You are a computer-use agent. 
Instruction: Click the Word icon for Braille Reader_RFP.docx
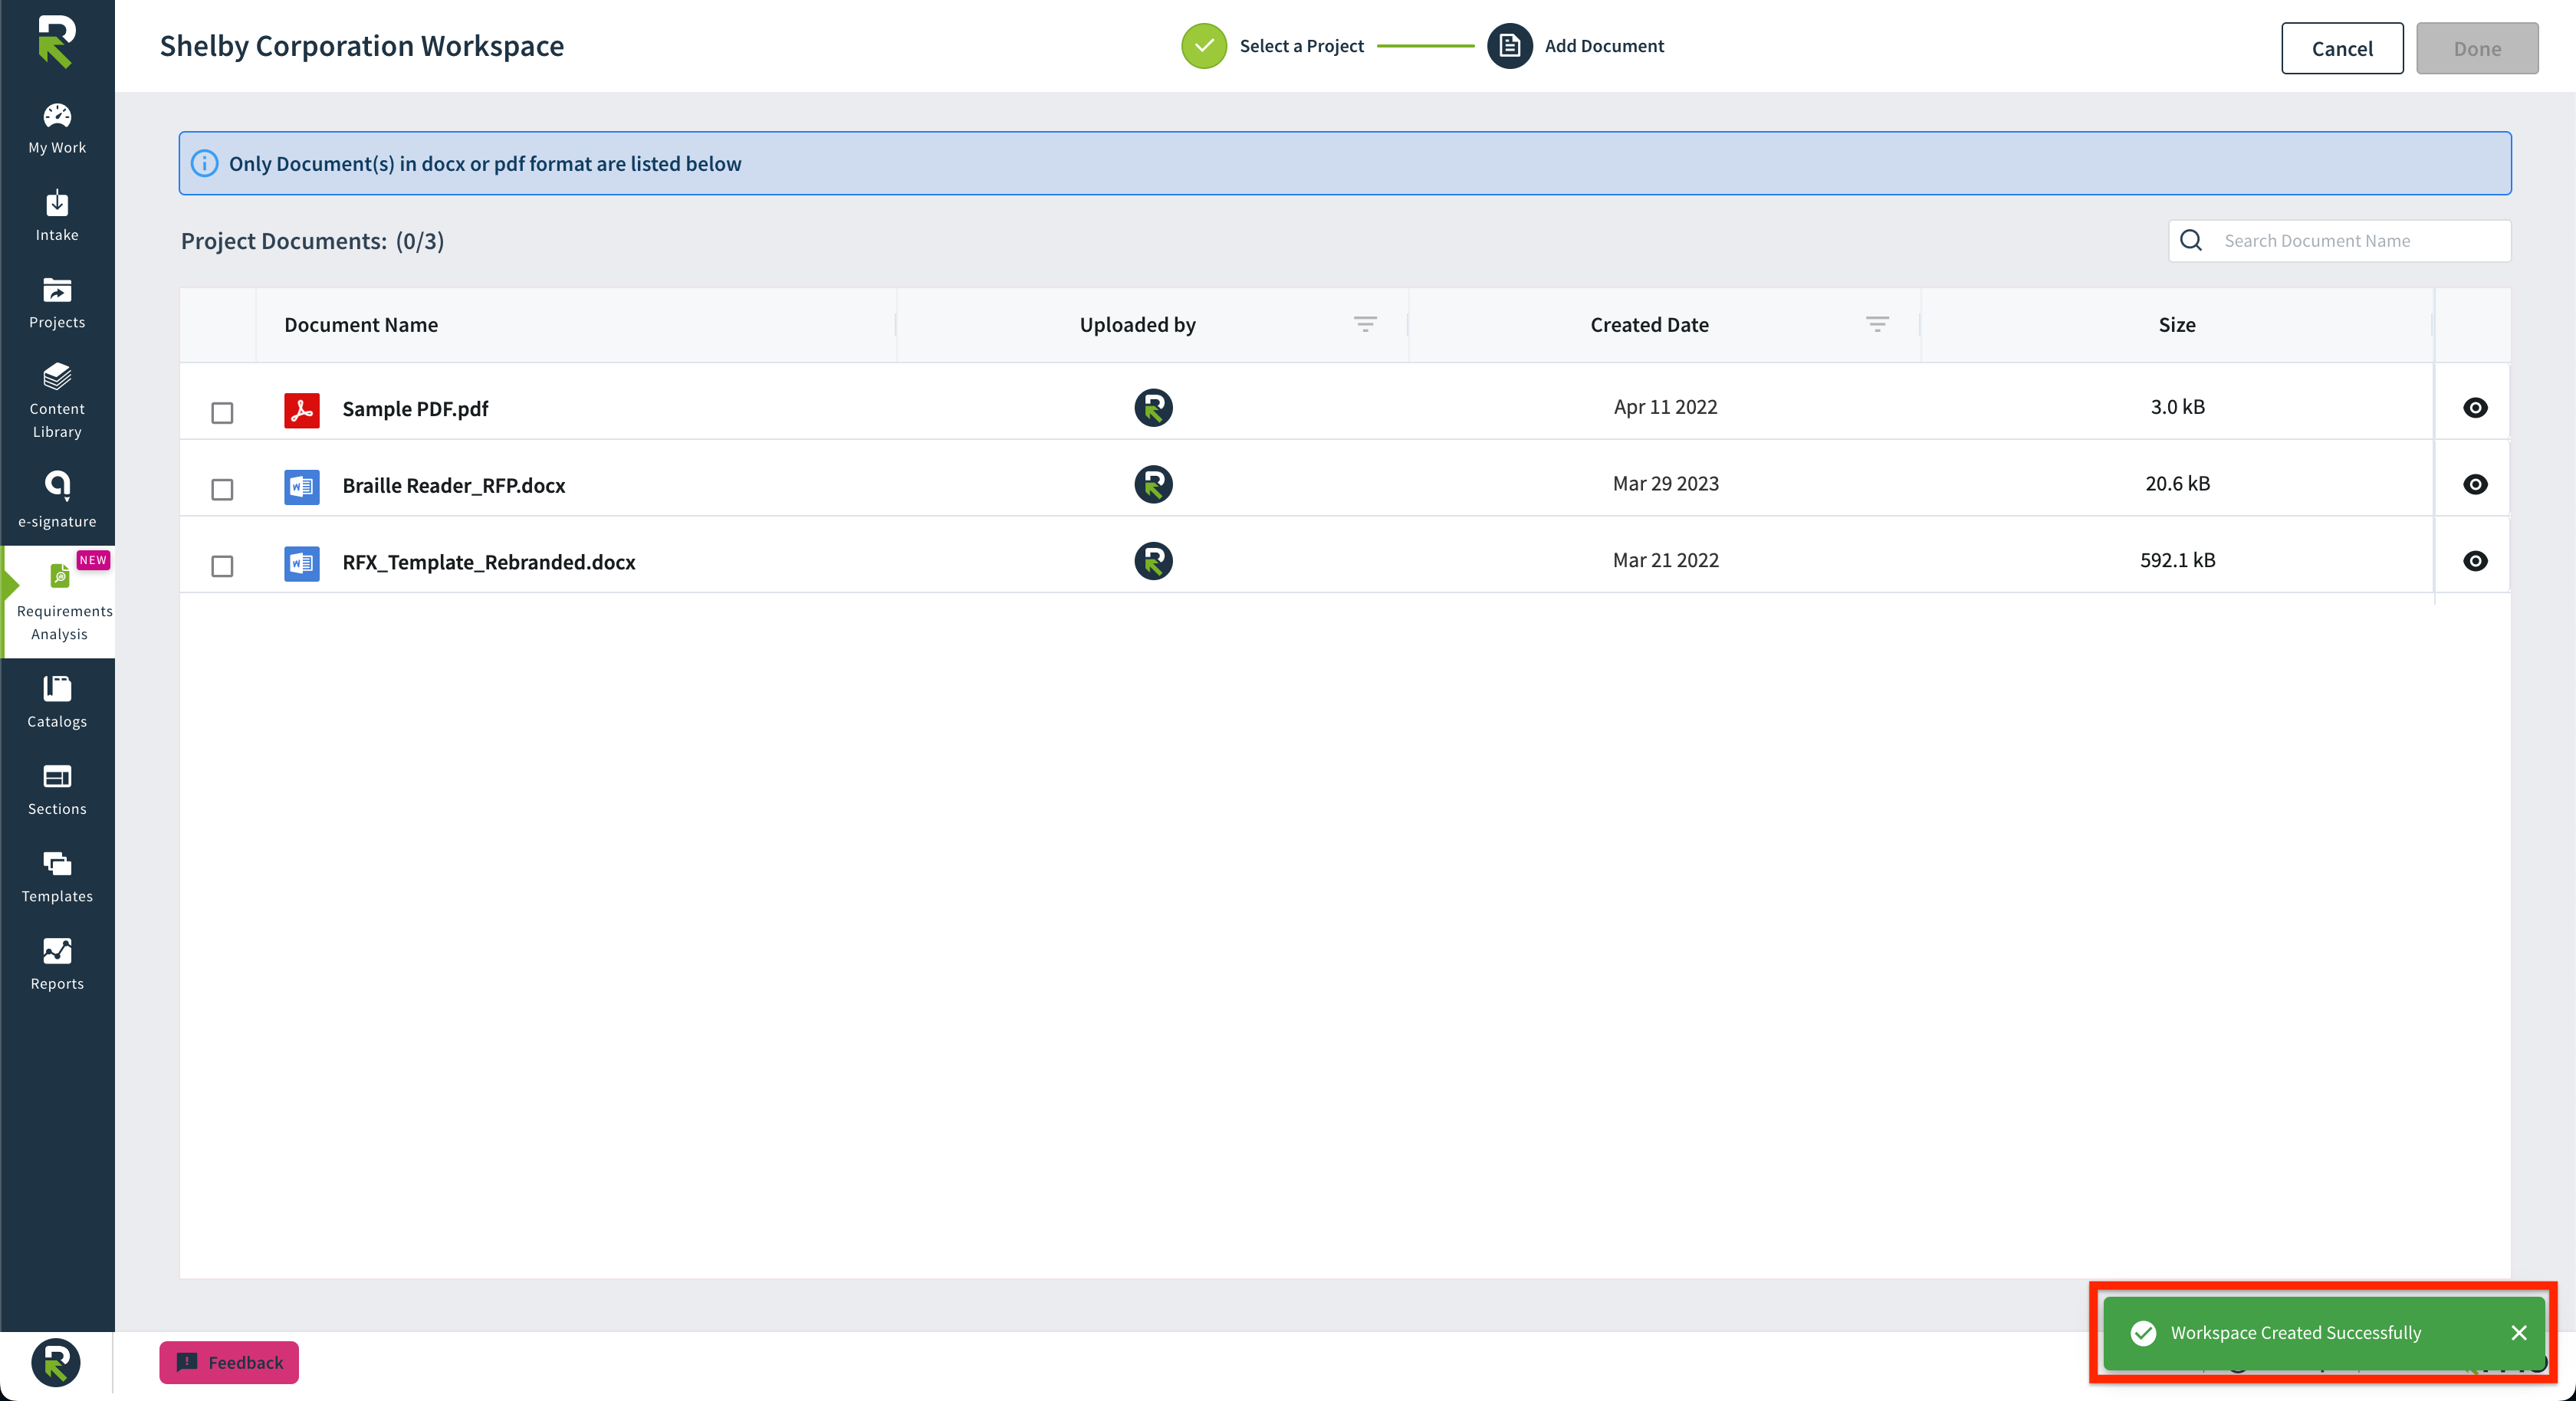coord(301,486)
